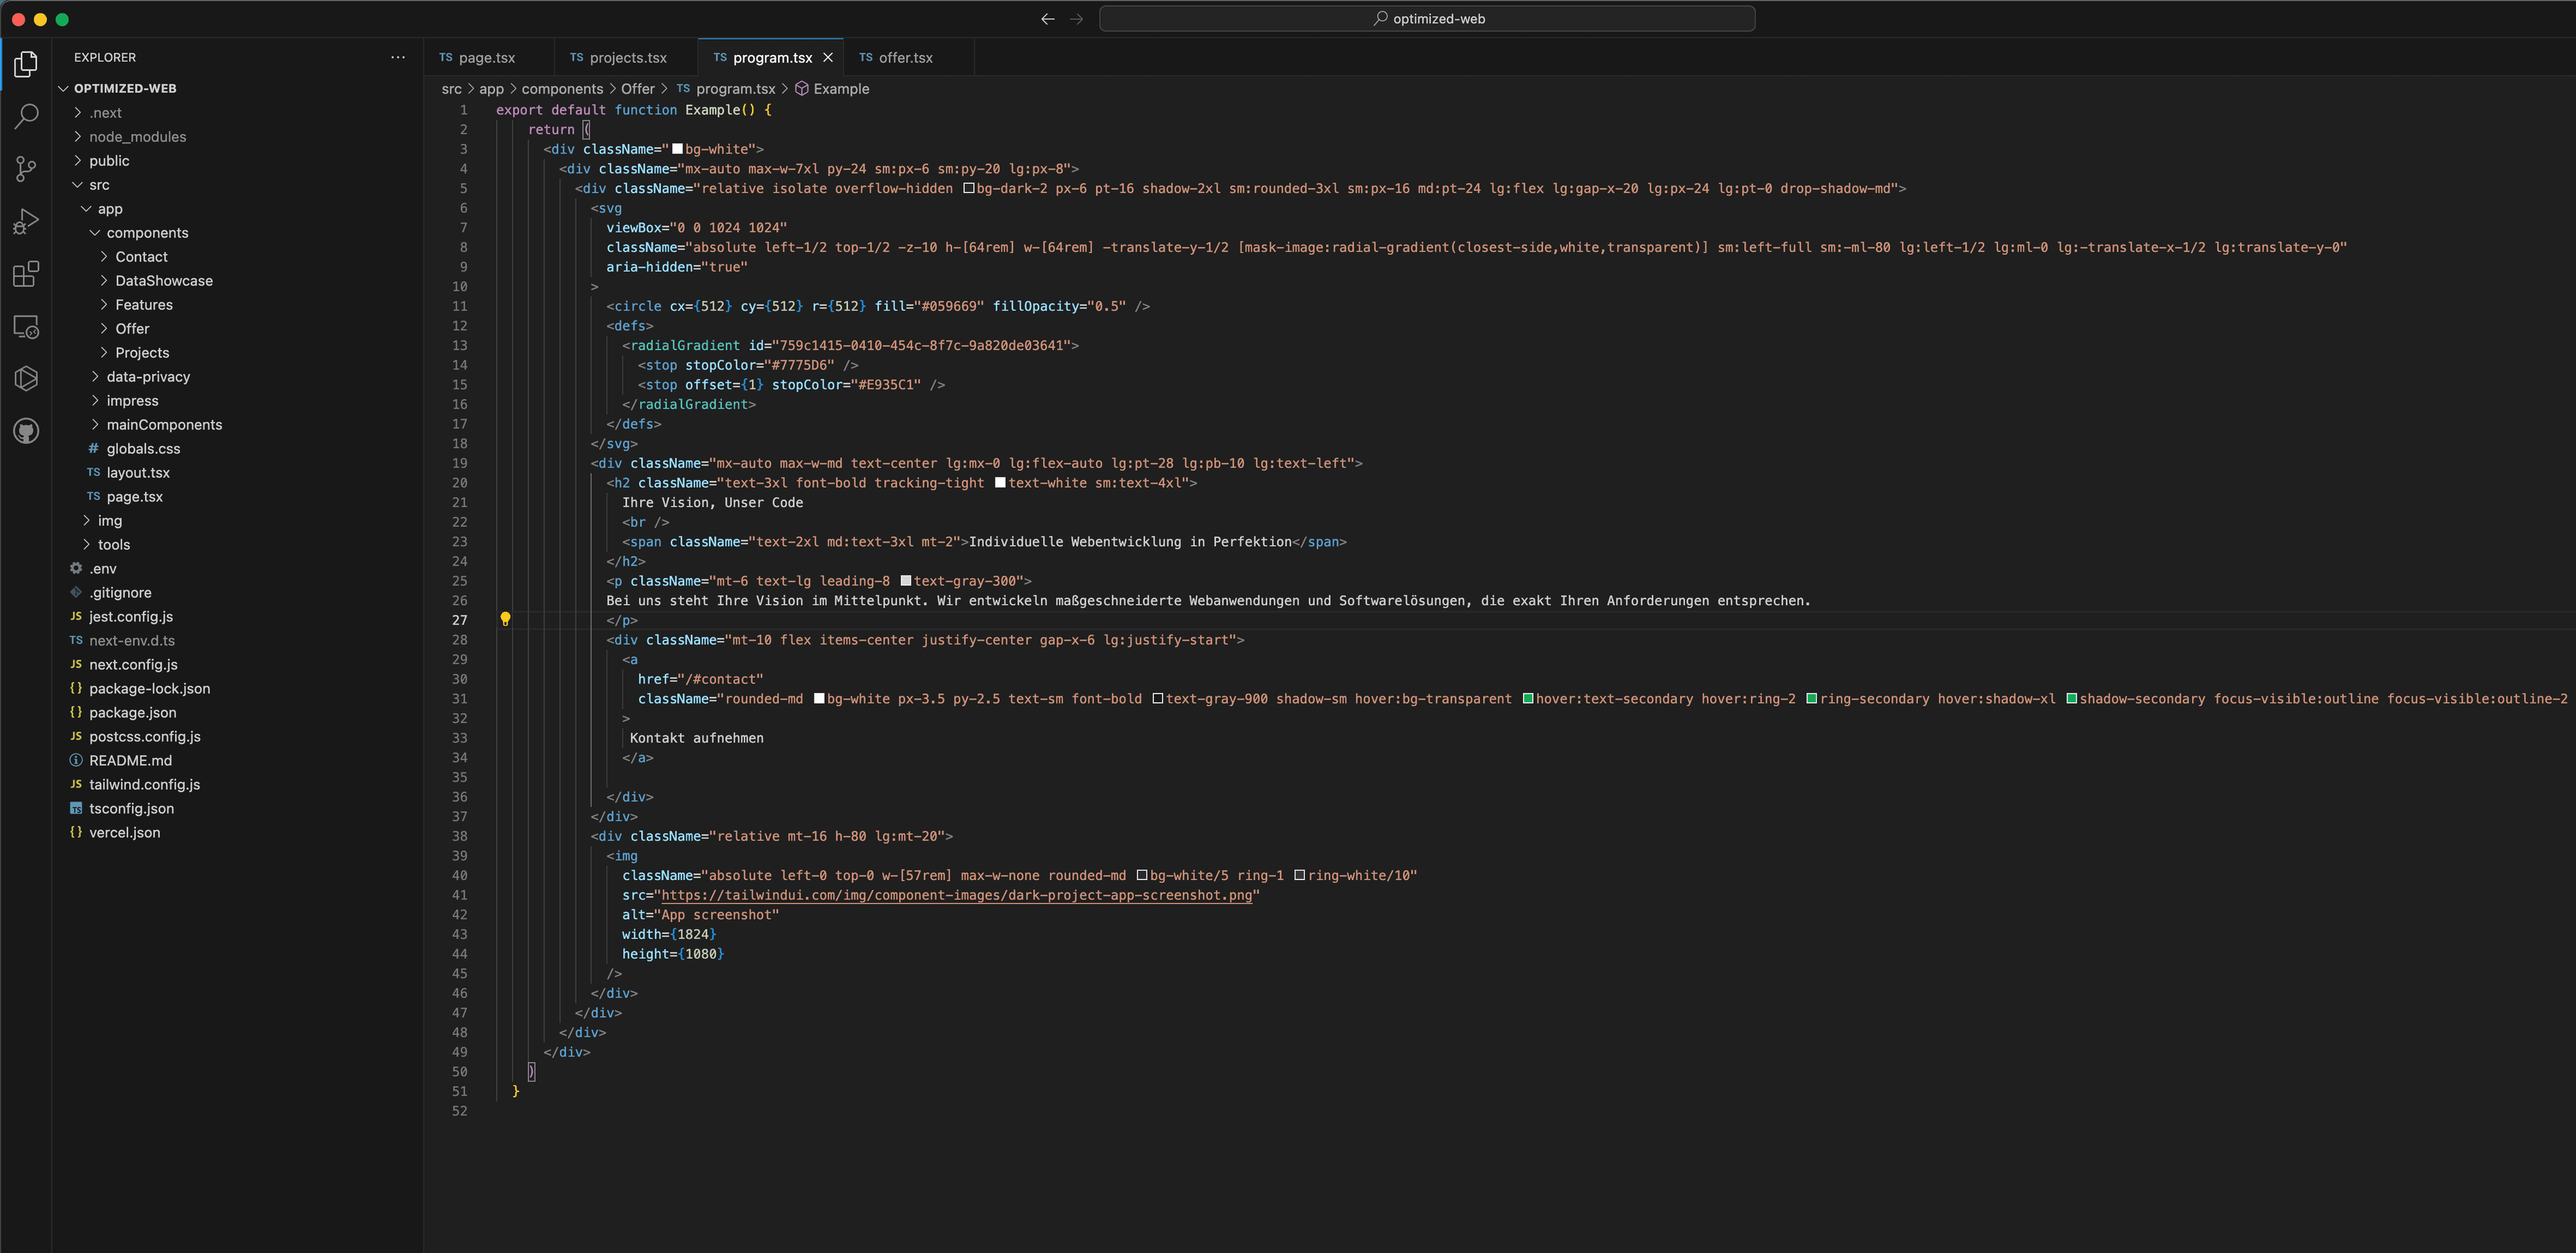The width and height of the screenshot is (2576, 1253).
Task: Switch to the page.tsx tab
Action: tap(488, 58)
